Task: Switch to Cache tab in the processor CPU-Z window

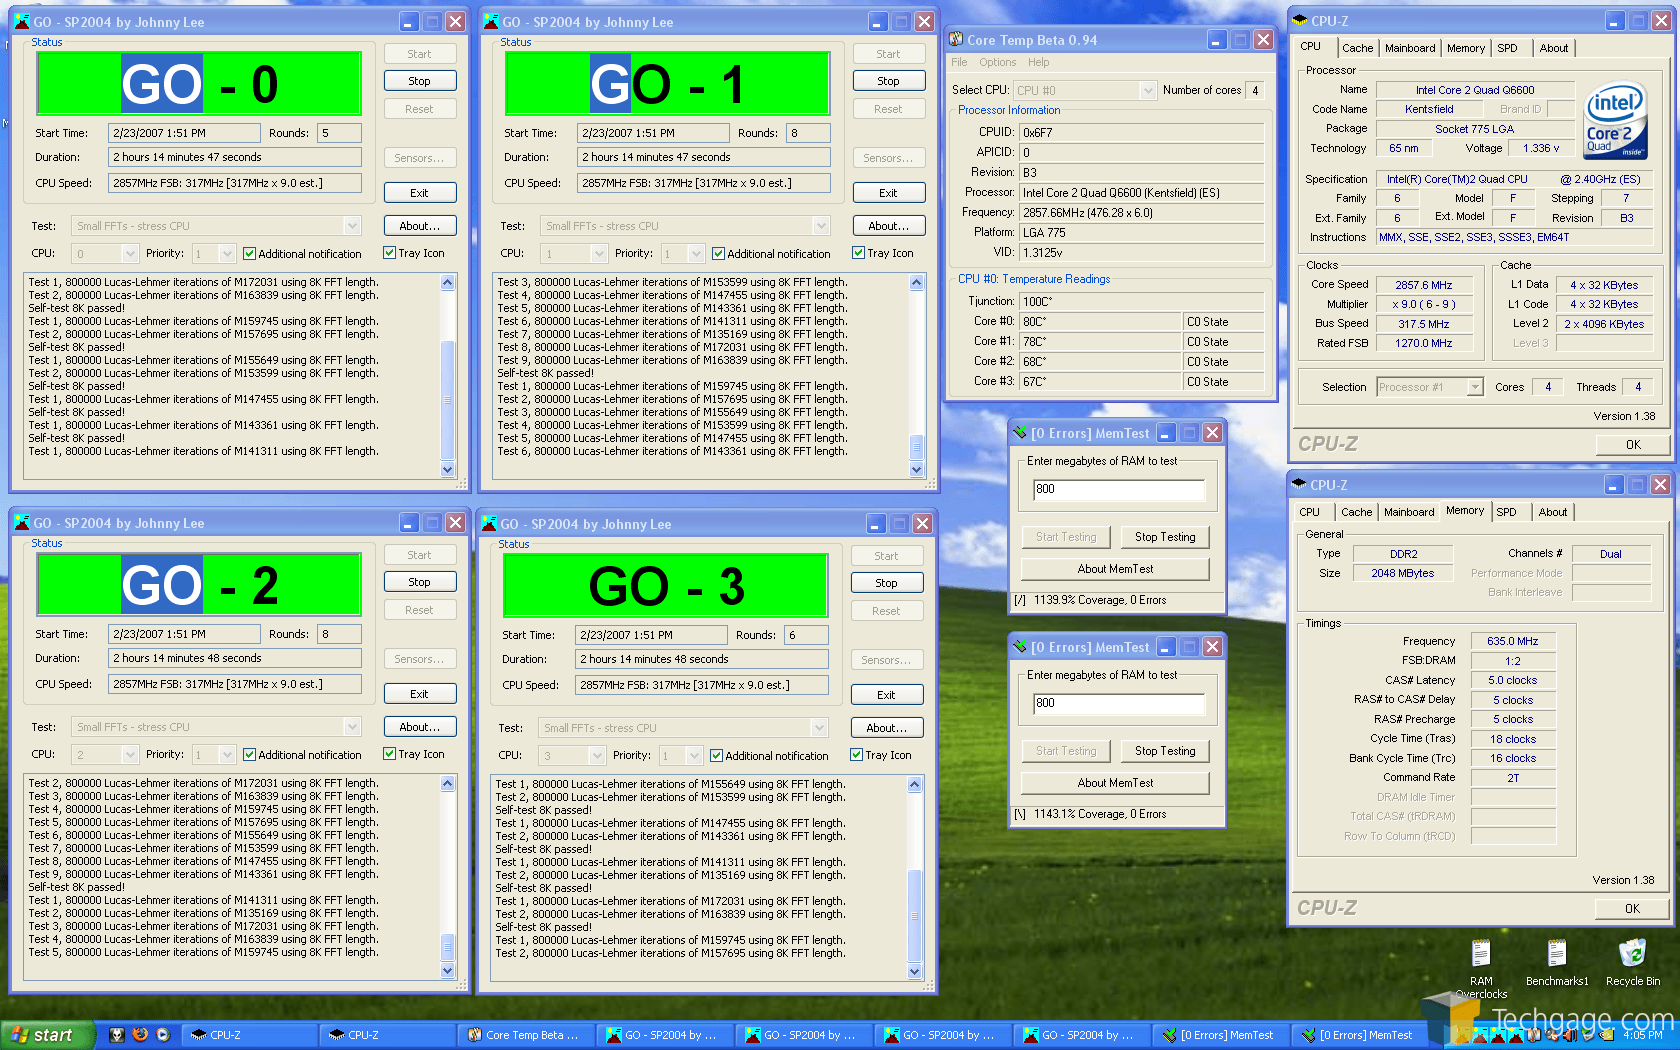Action: click(x=1357, y=48)
